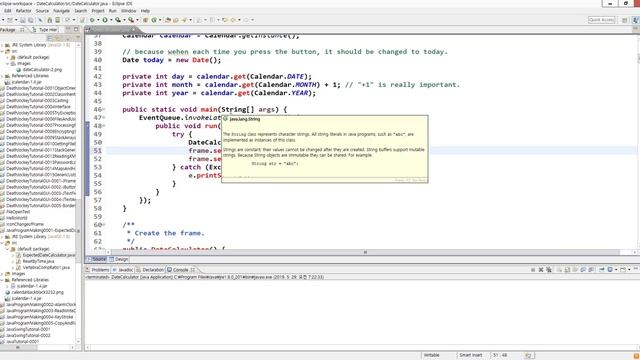Click the Quick Access search field
Screen dimensions: 640x360
pos(601,20)
